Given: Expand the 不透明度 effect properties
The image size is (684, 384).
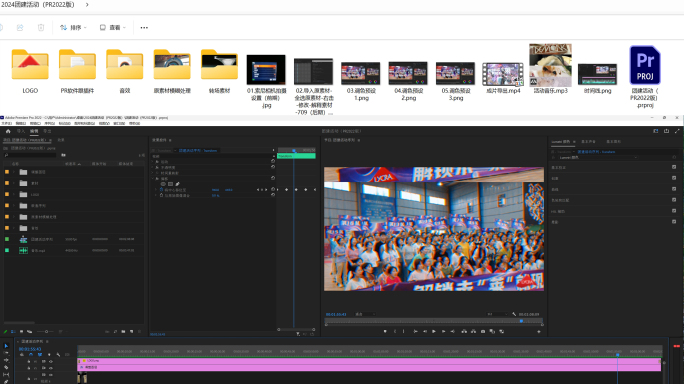Looking at the screenshot, I should pos(153,167).
